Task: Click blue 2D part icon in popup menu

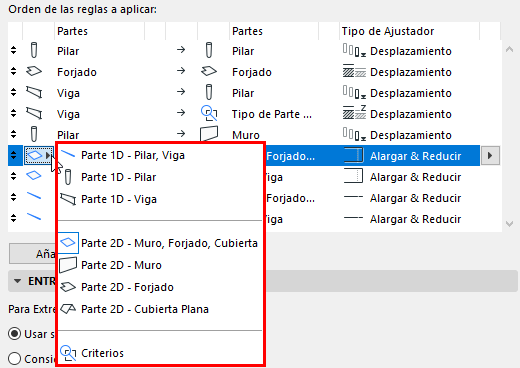Action: pos(68,243)
